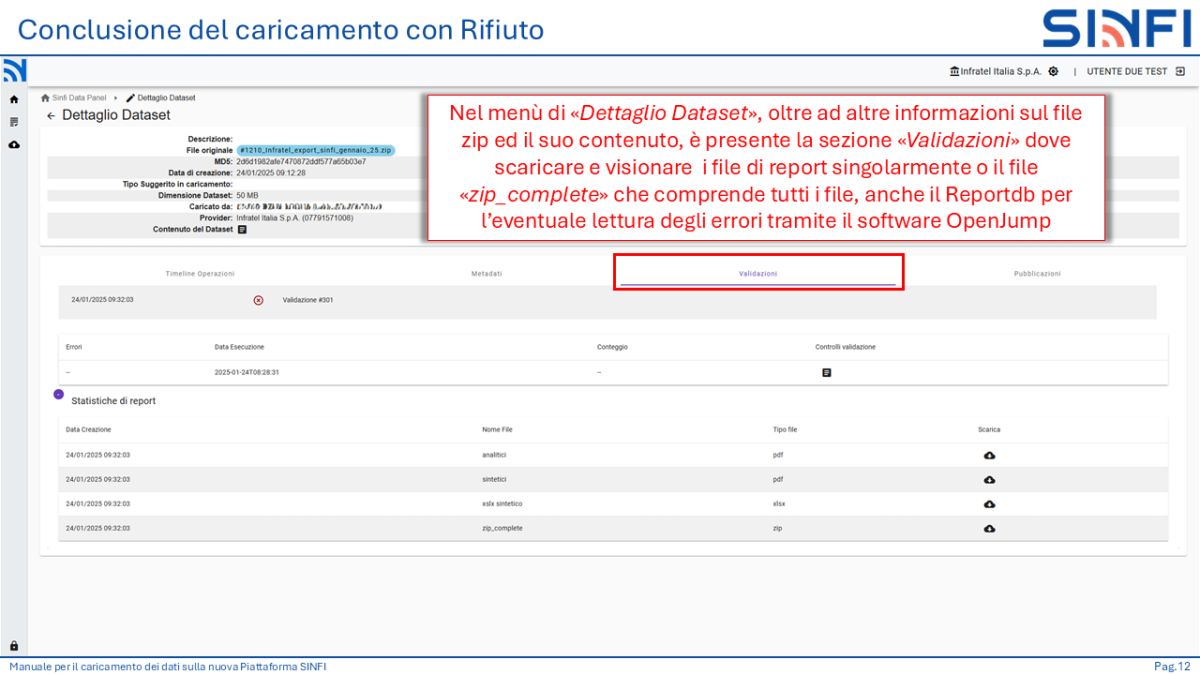Open the home page from the sidebar
Screen dimensions: 1200x675
tap(14, 99)
